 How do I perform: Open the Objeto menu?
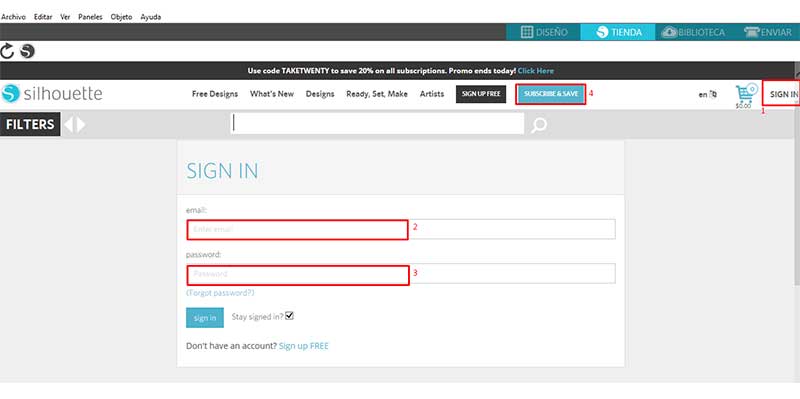tap(121, 17)
